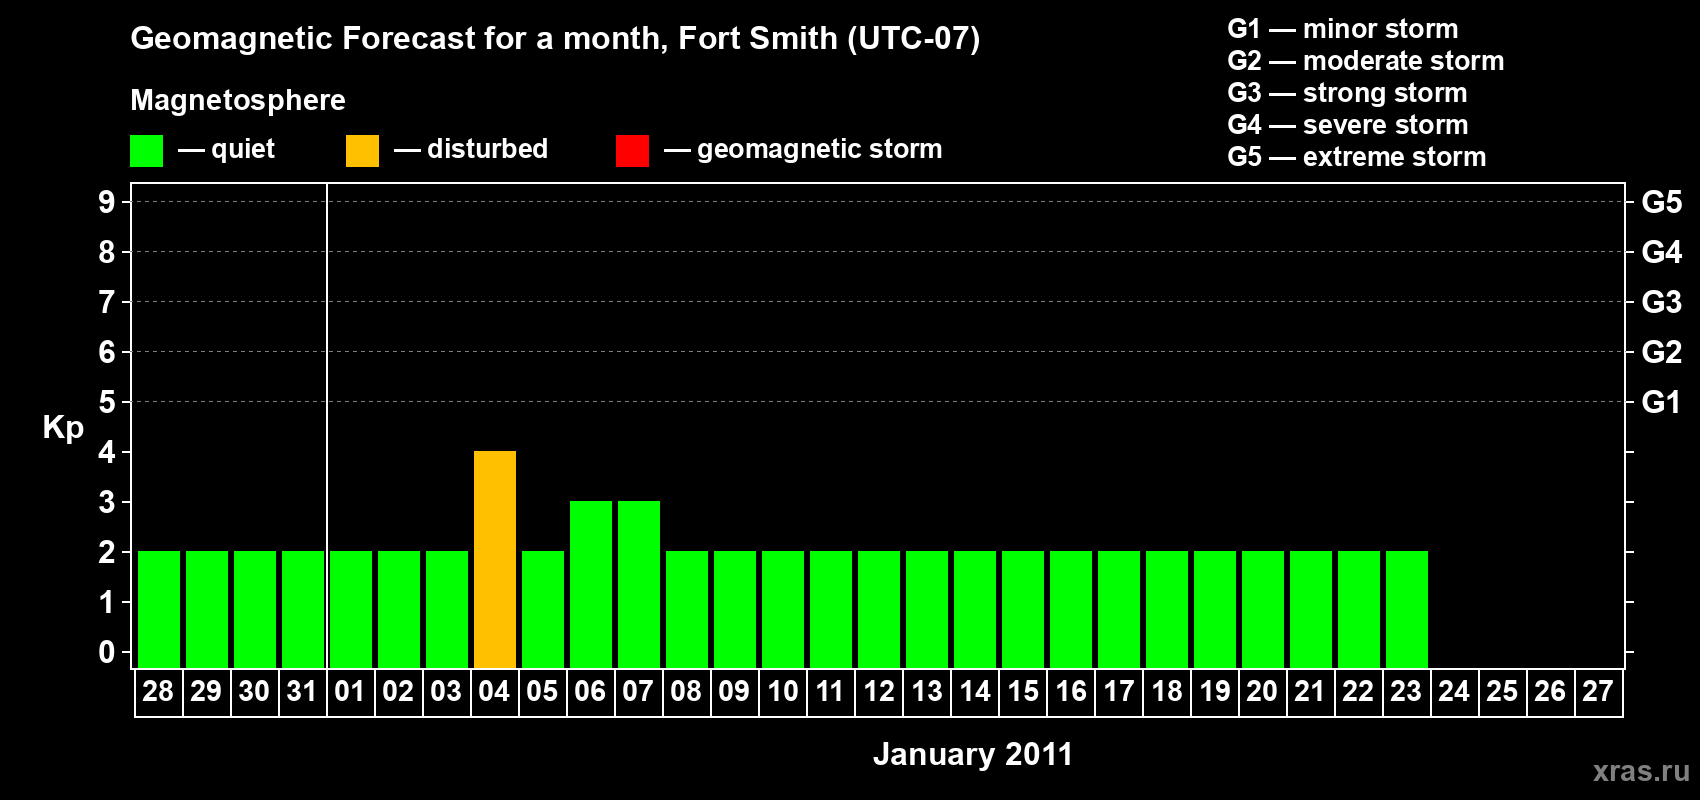
Task: Click the date label 24
Action: click(1454, 691)
